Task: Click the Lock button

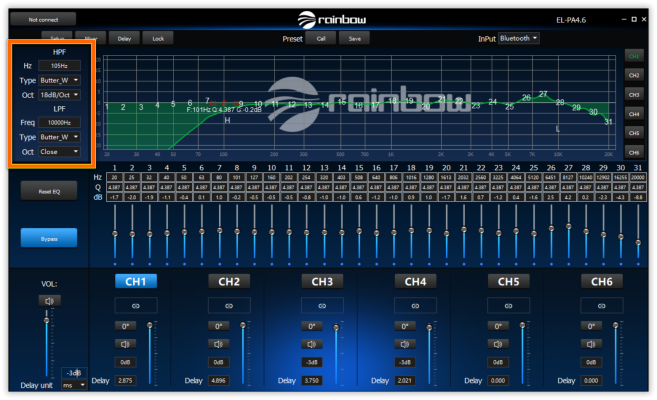Action: (x=158, y=38)
